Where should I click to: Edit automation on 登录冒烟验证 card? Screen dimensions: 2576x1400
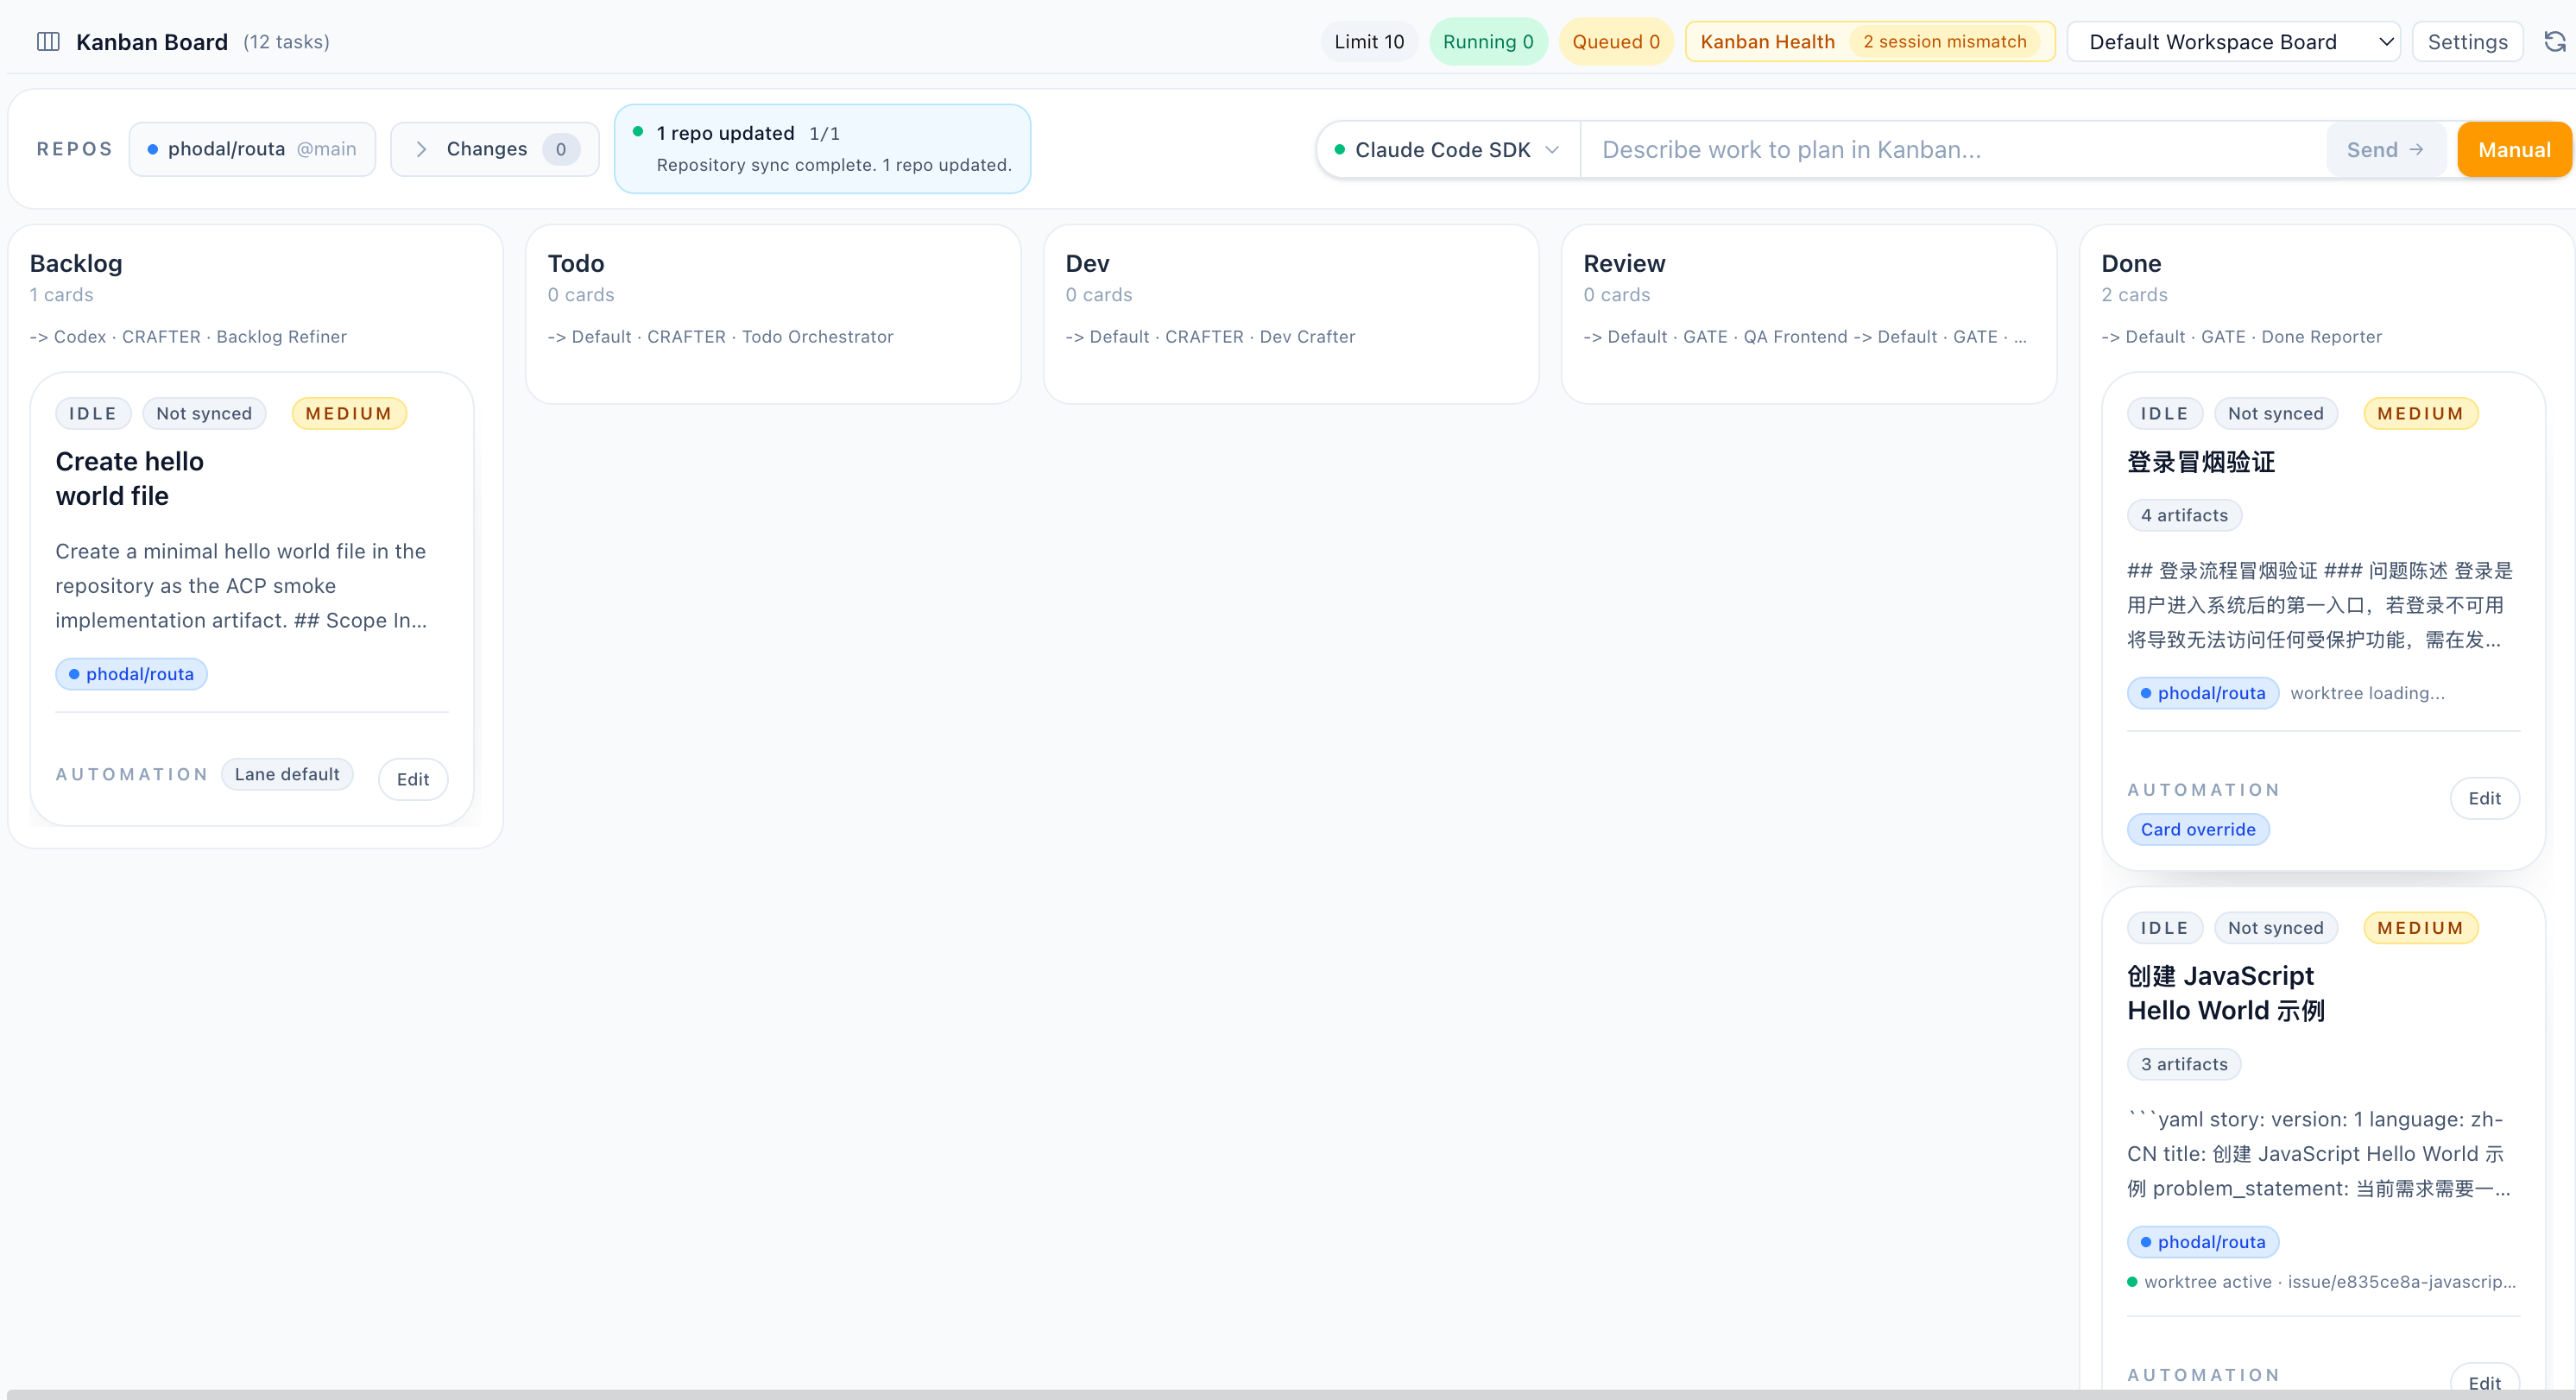coord(2484,798)
